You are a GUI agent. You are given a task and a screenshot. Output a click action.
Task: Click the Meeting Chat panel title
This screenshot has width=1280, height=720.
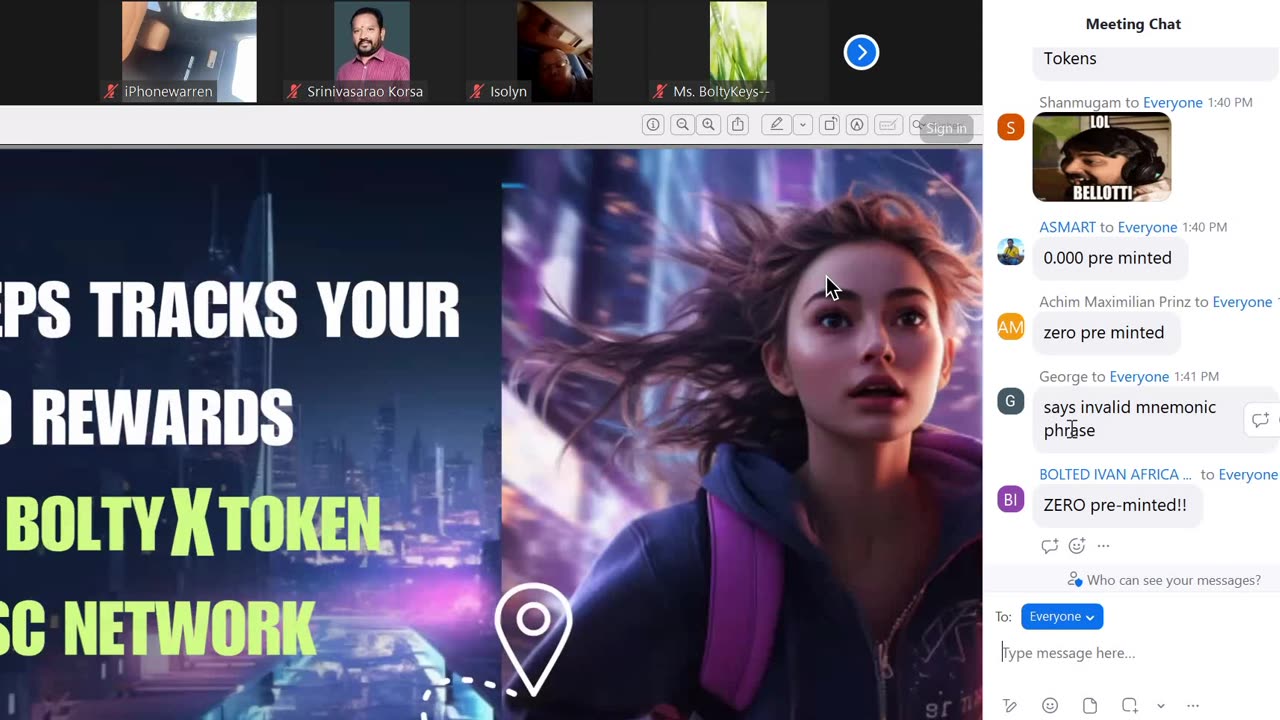(1133, 24)
